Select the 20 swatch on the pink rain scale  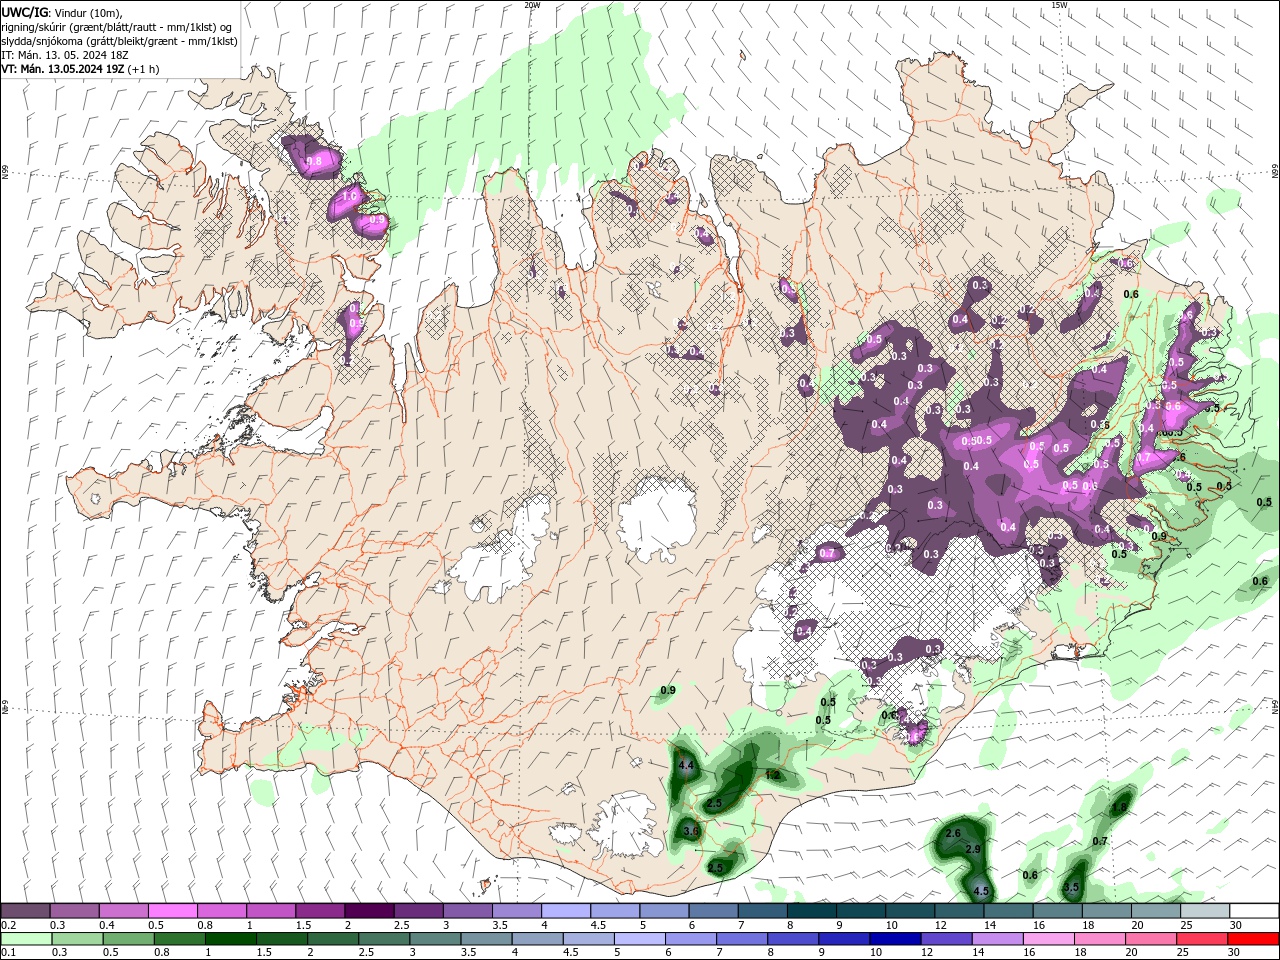(x=1150, y=939)
